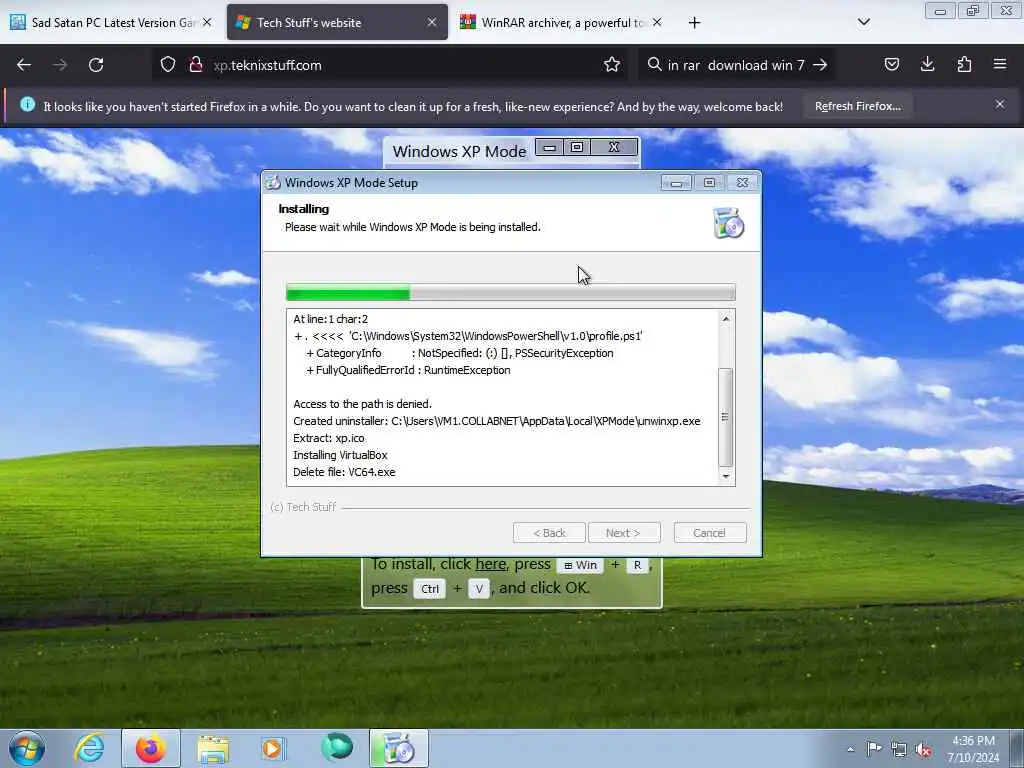Click the Cancel button in setup
Image resolution: width=1024 pixels, height=768 pixels.
tap(710, 533)
